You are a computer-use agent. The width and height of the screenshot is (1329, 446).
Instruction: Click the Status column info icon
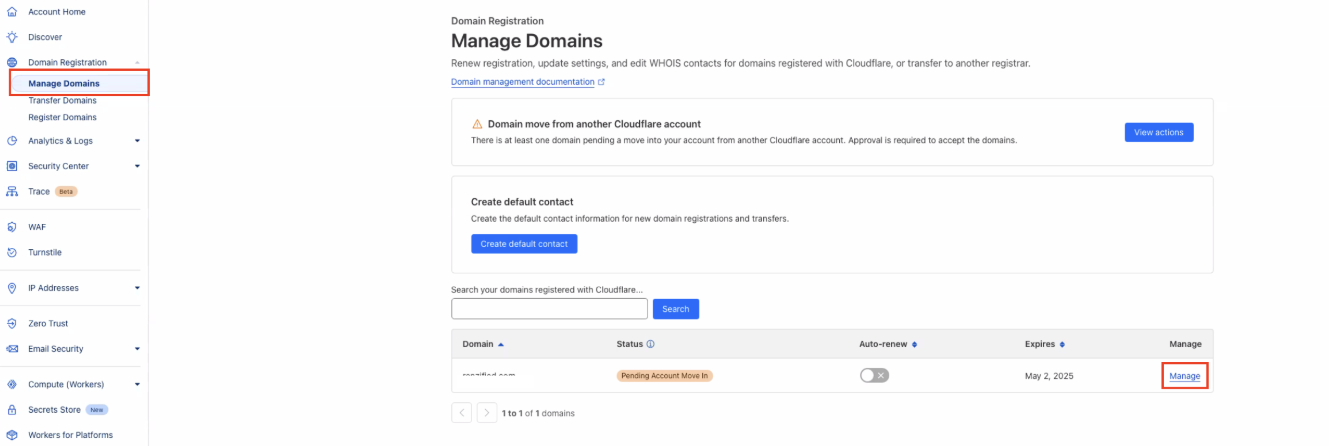click(650, 344)
